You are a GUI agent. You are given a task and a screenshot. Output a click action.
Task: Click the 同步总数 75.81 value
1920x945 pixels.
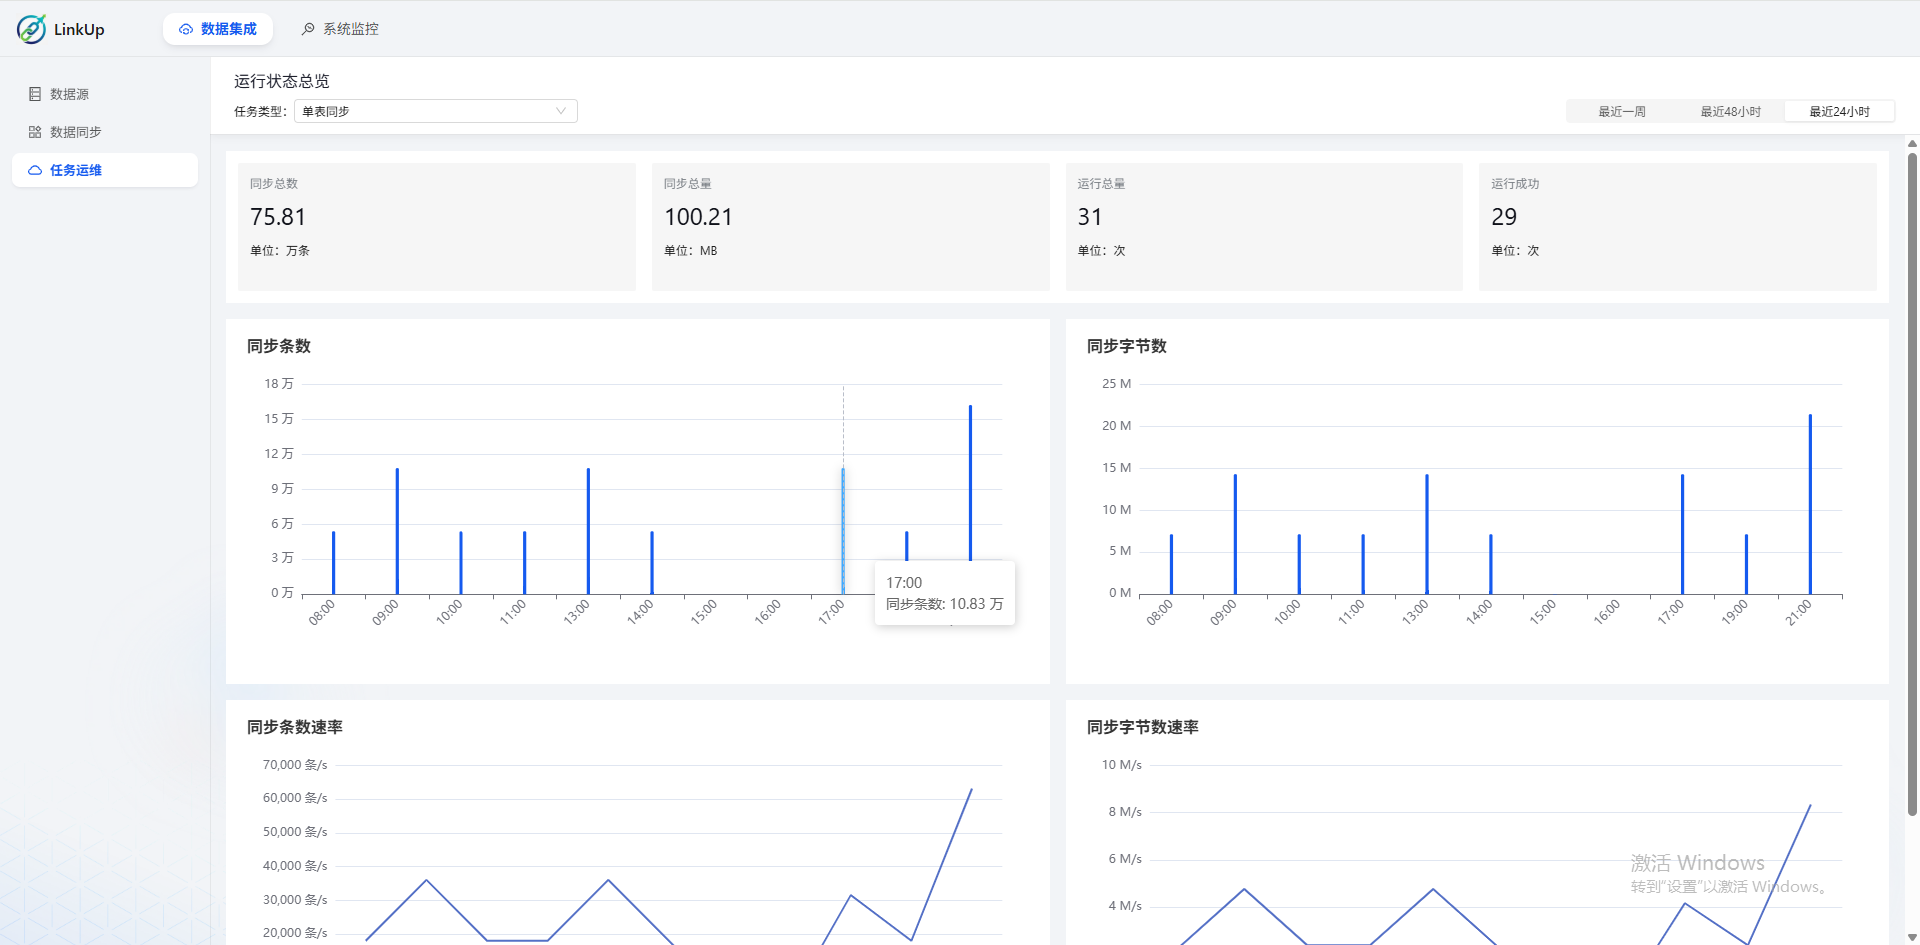[278, 217]
